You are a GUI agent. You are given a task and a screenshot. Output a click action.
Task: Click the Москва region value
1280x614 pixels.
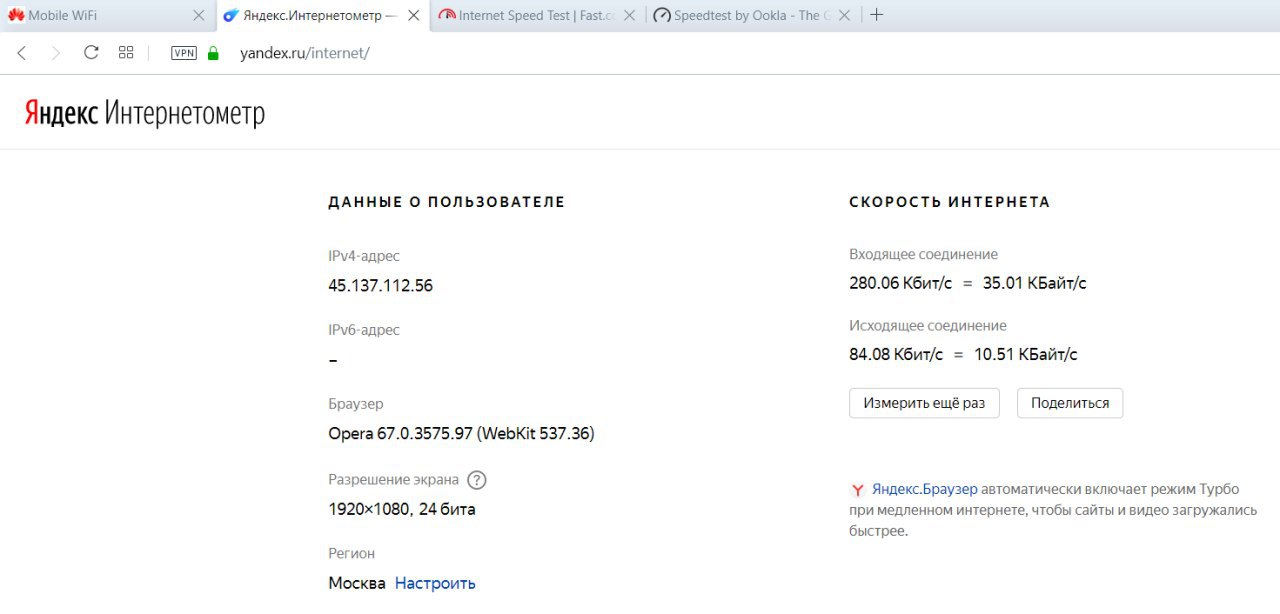(357, 583)
